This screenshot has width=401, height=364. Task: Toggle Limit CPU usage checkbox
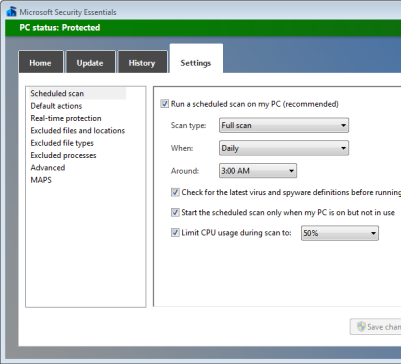pyautogui.click(x=175, y=233)
